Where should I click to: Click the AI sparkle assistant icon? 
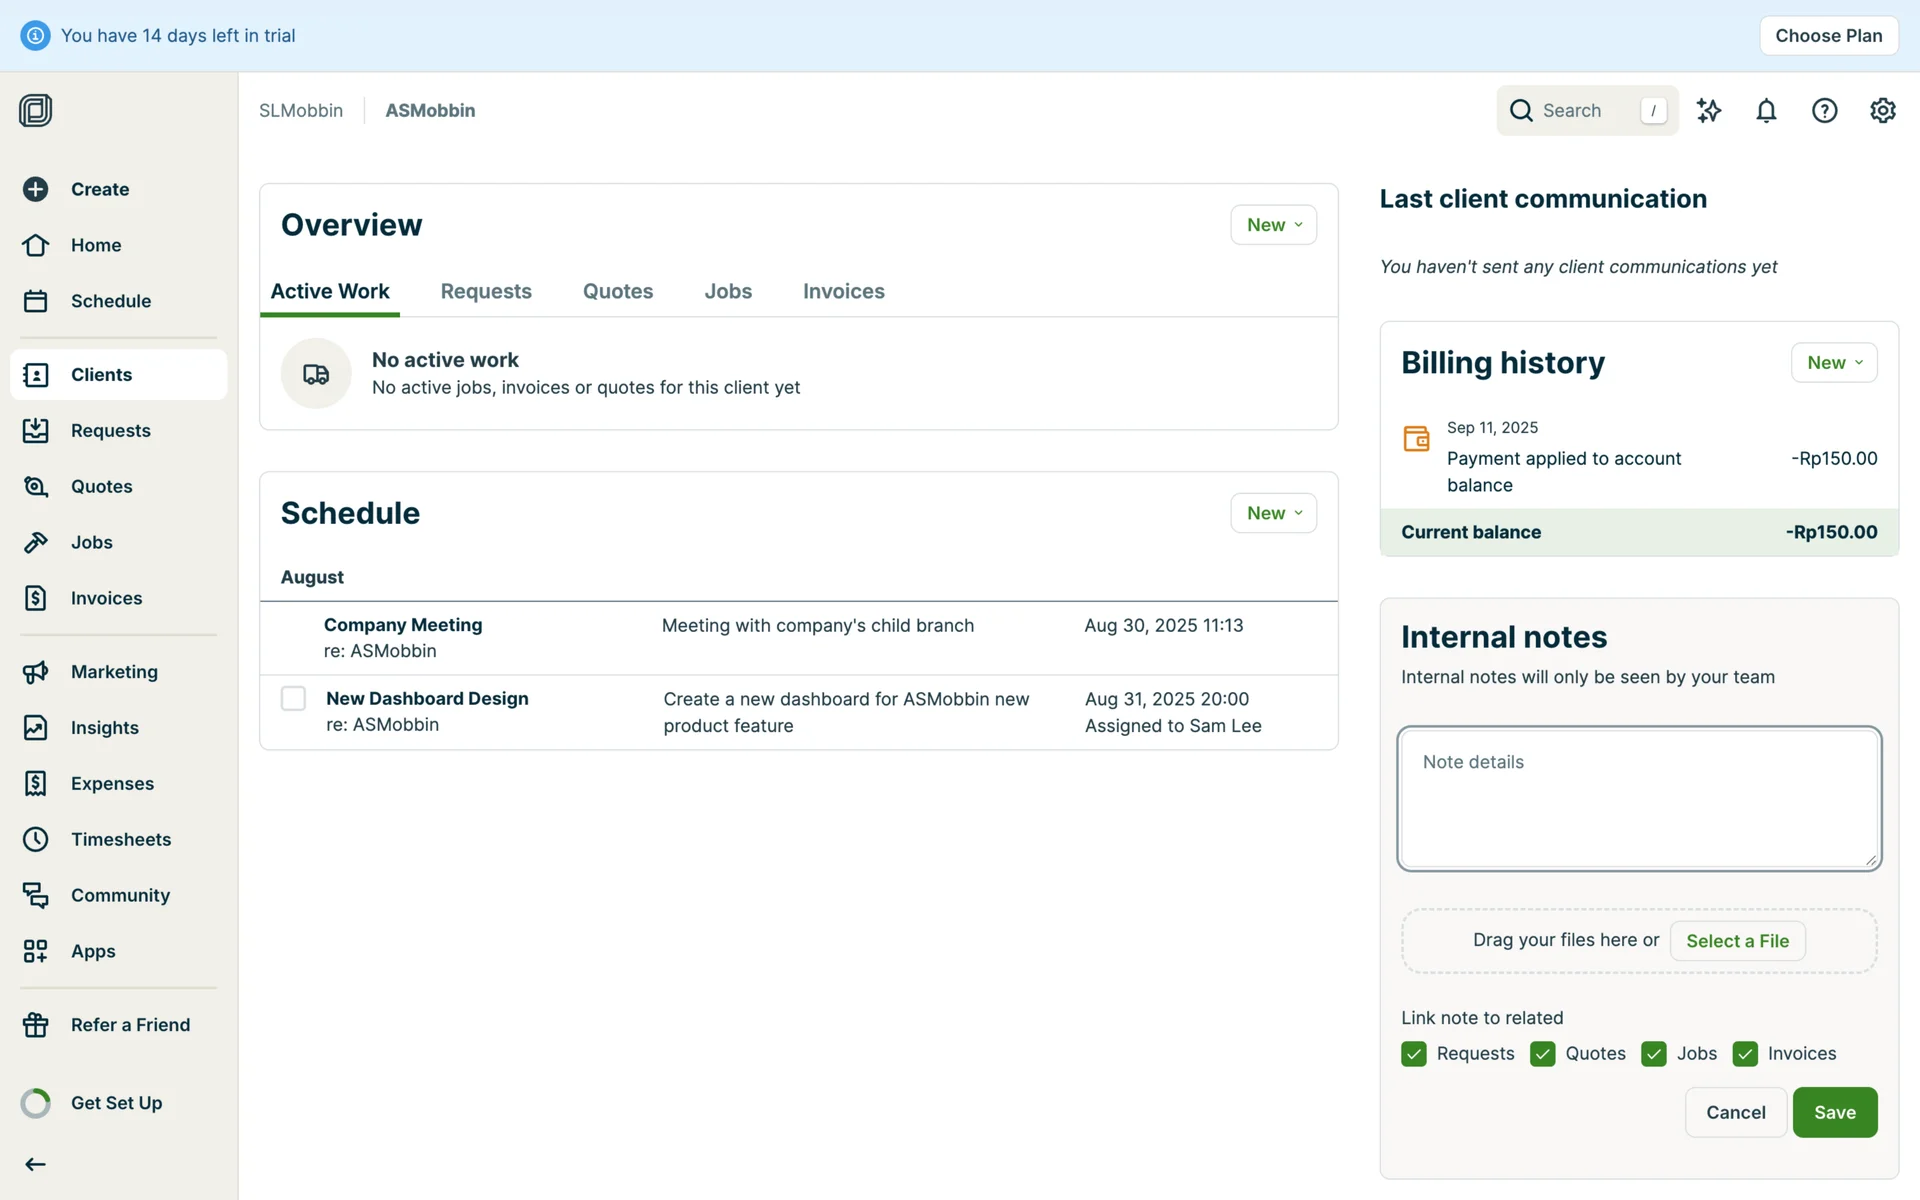pyautogui.click(x=1709, y=111)
